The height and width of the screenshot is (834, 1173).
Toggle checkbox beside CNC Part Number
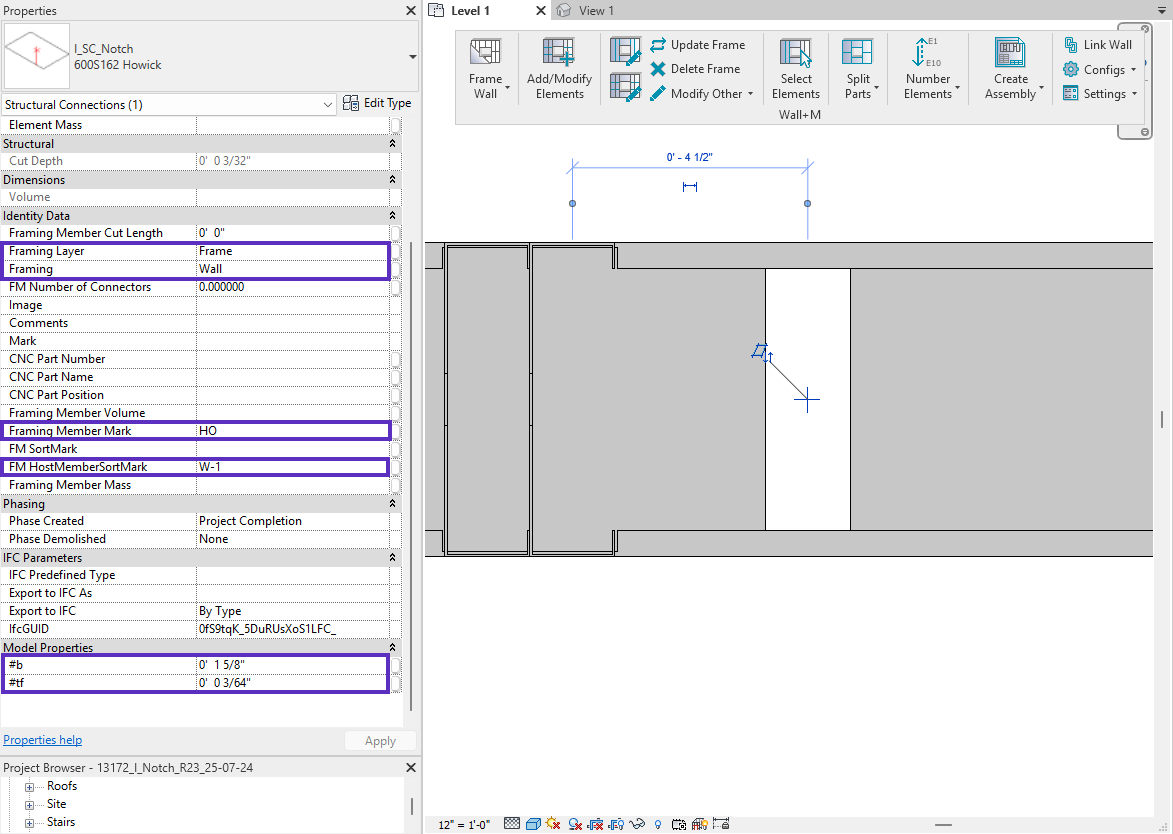pyautogui.click(x=395, y=359)
